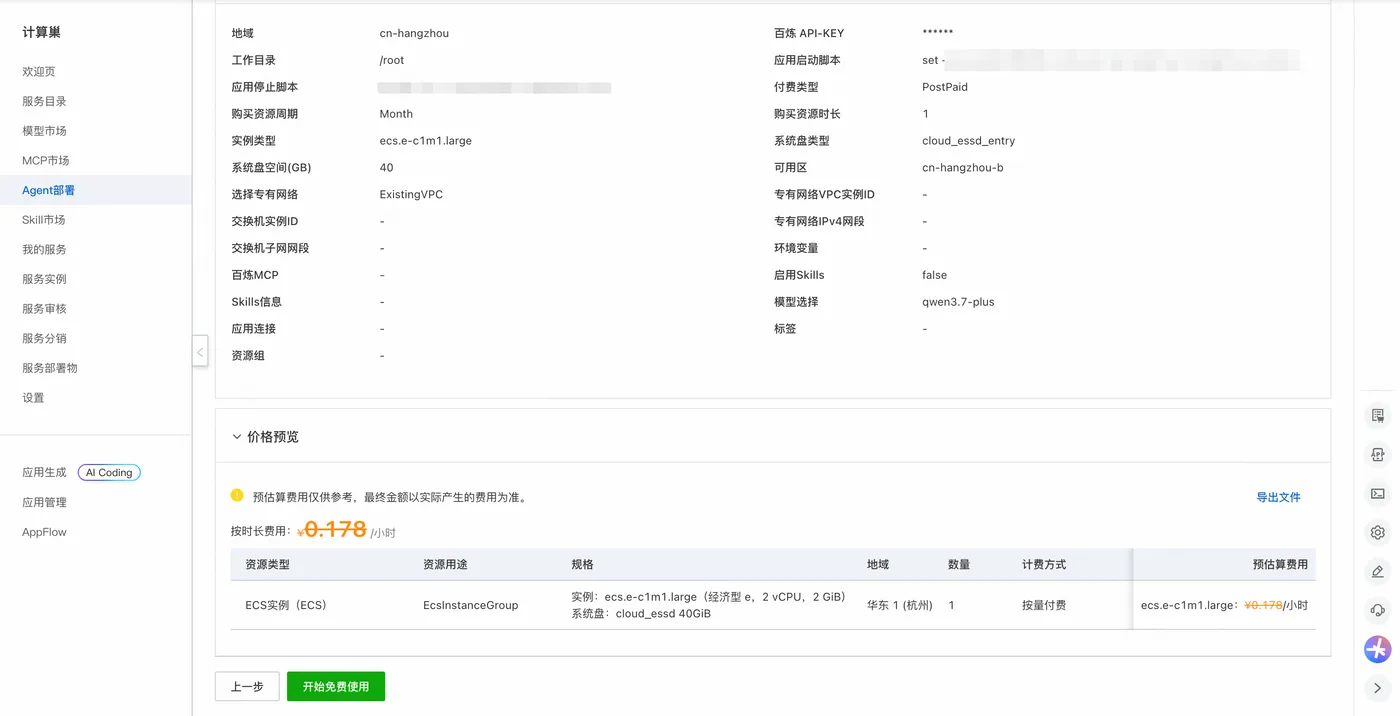
Task: Open 应用管理 in sidebar
Action: (x=44, y=503)
